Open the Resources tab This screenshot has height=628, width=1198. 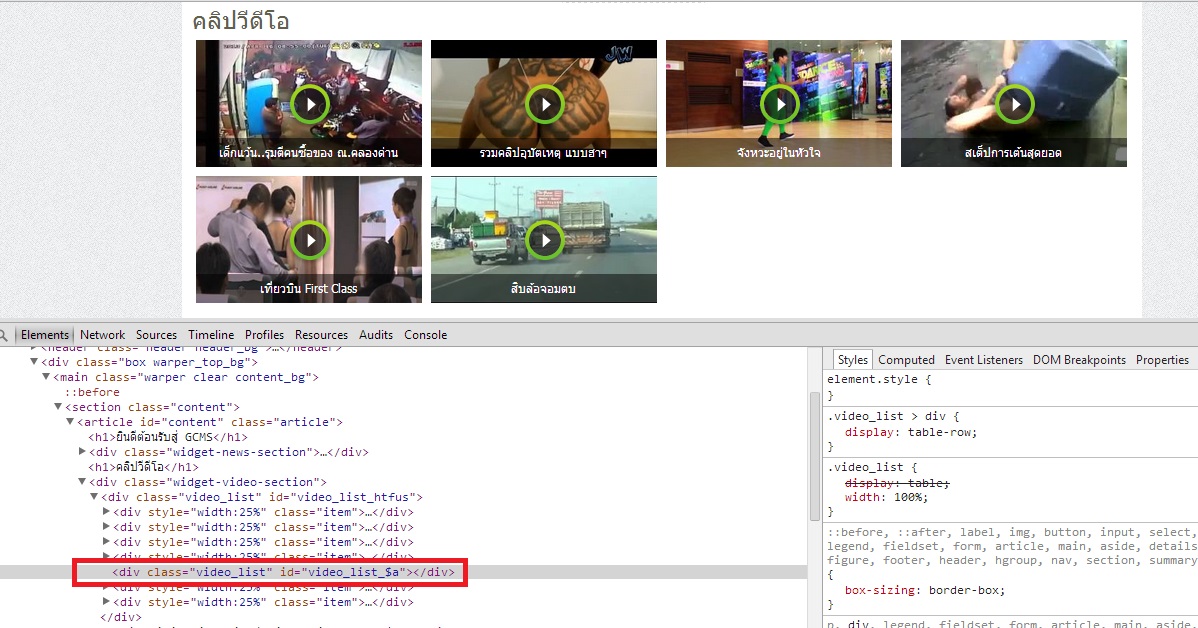pos(321,335)
